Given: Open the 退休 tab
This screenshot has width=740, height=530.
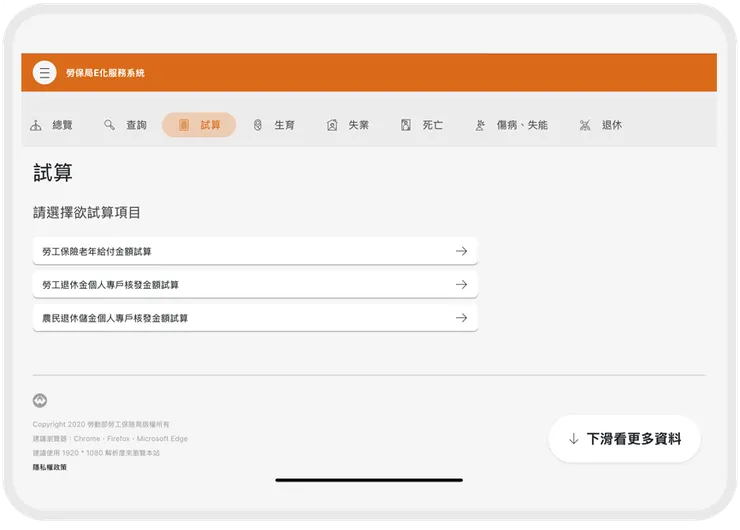Looking at the screenshot, I should [x=601, y=125].
